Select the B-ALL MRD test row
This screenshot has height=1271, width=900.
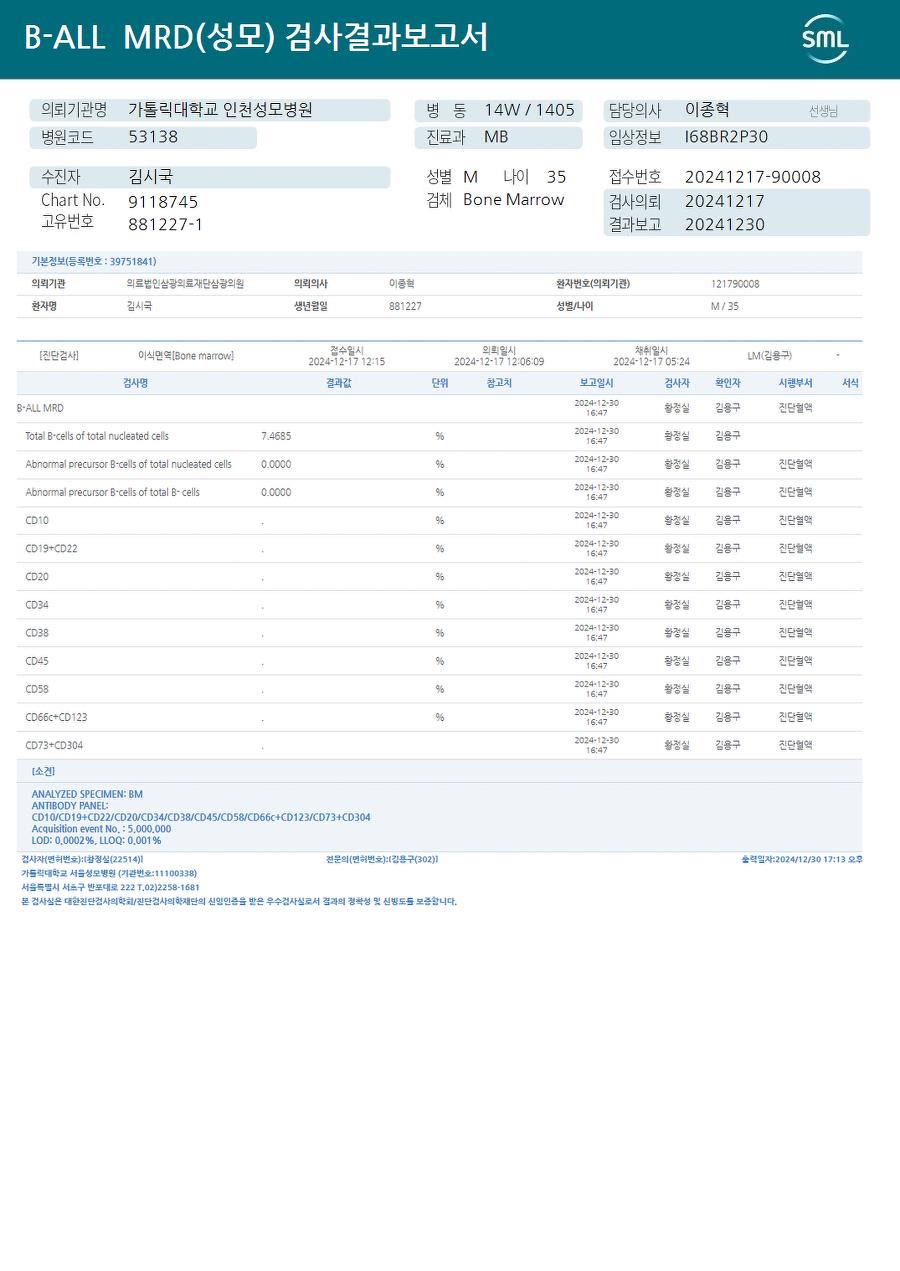point(439,408)
